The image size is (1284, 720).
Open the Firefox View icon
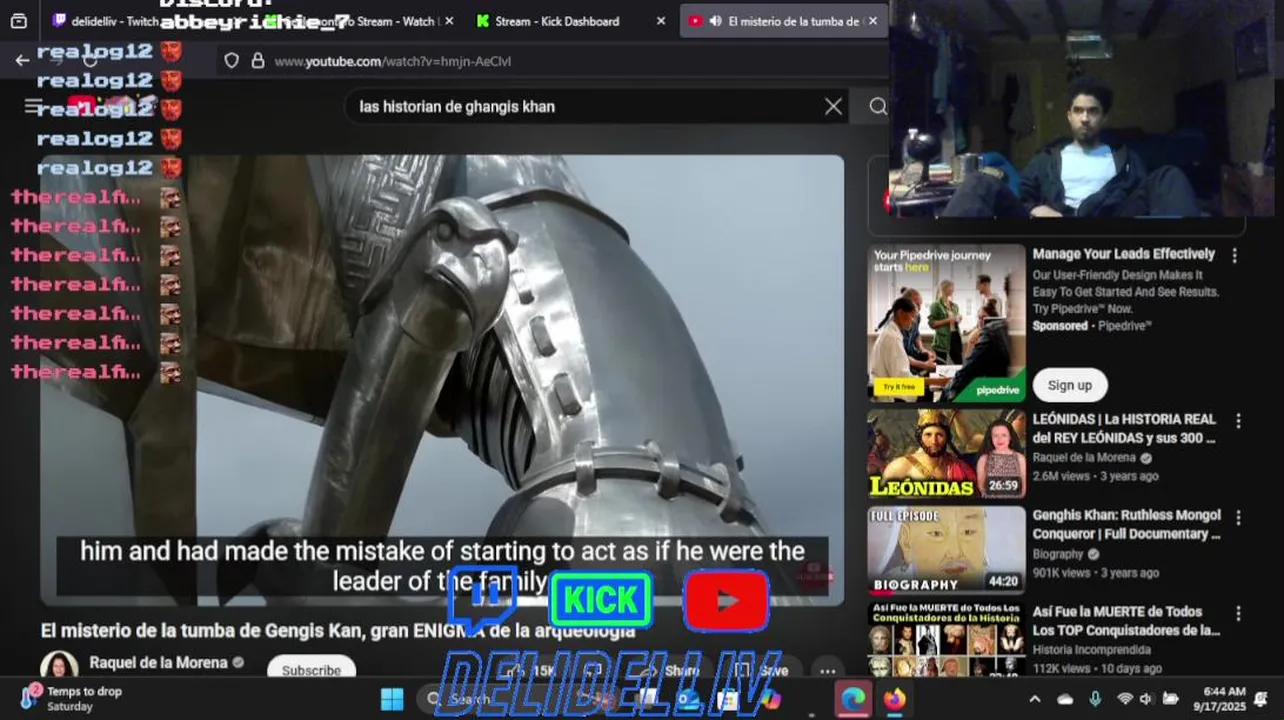click(18, 21)
